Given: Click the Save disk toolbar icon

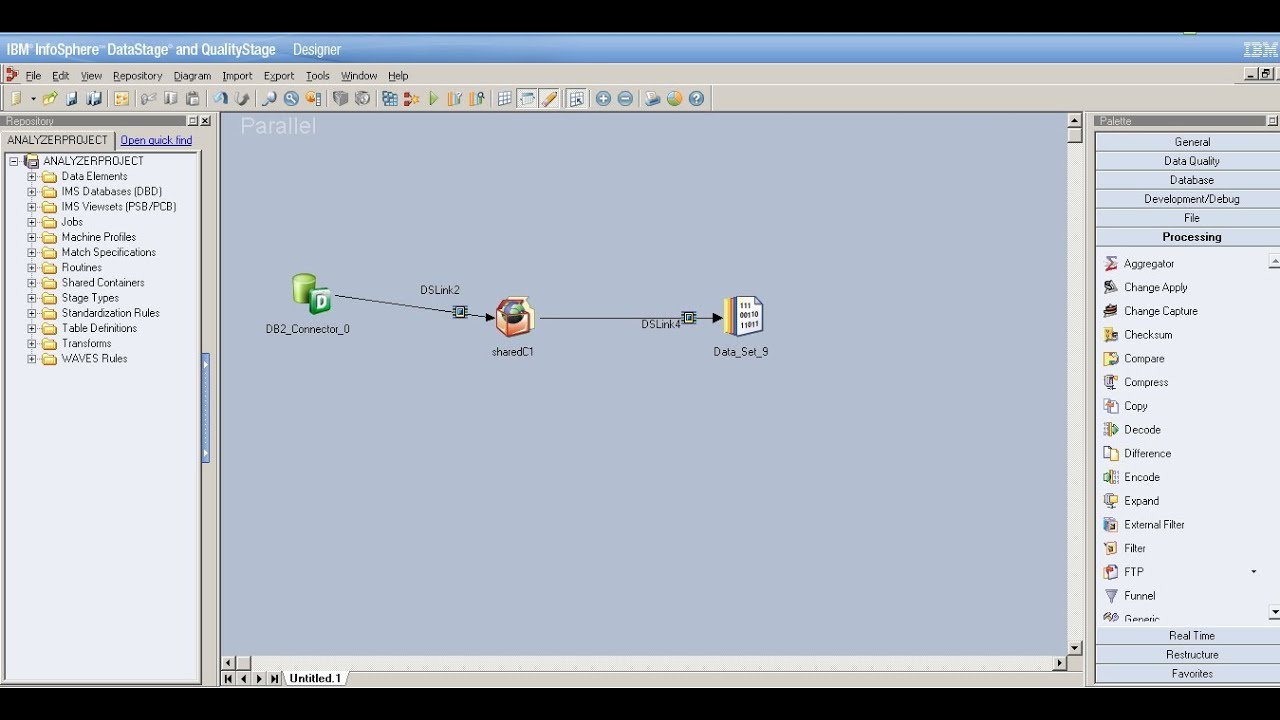Looking at the screenshot, I should click(x=72, y=99).
